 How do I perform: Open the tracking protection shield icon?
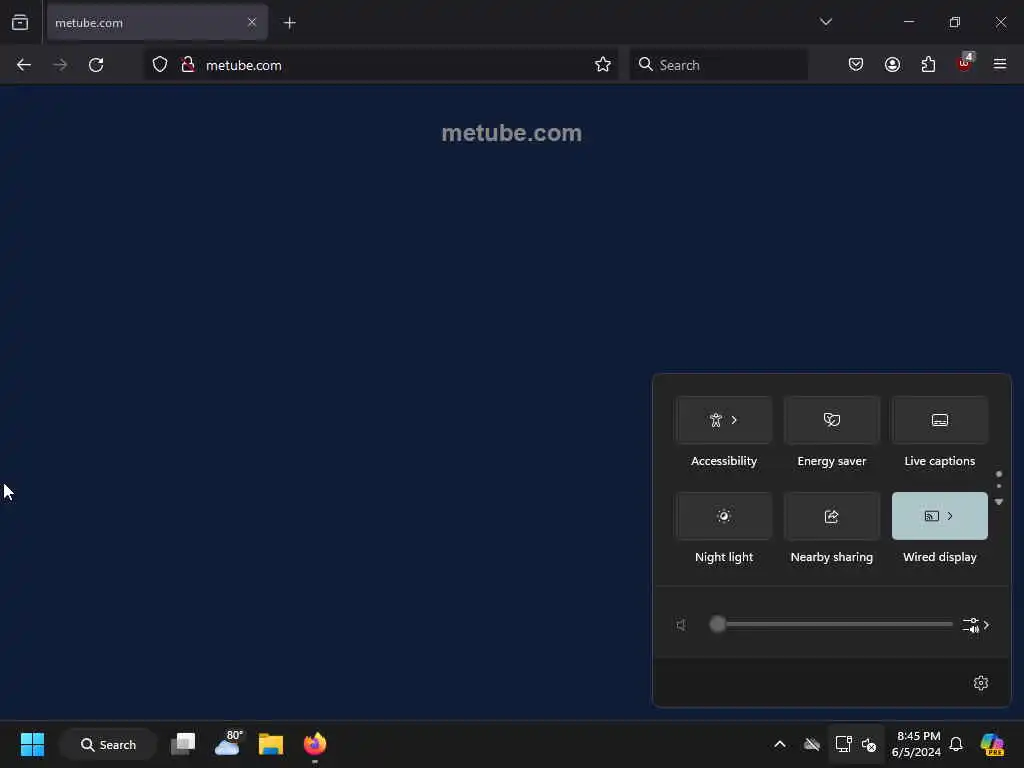[160, 65]
